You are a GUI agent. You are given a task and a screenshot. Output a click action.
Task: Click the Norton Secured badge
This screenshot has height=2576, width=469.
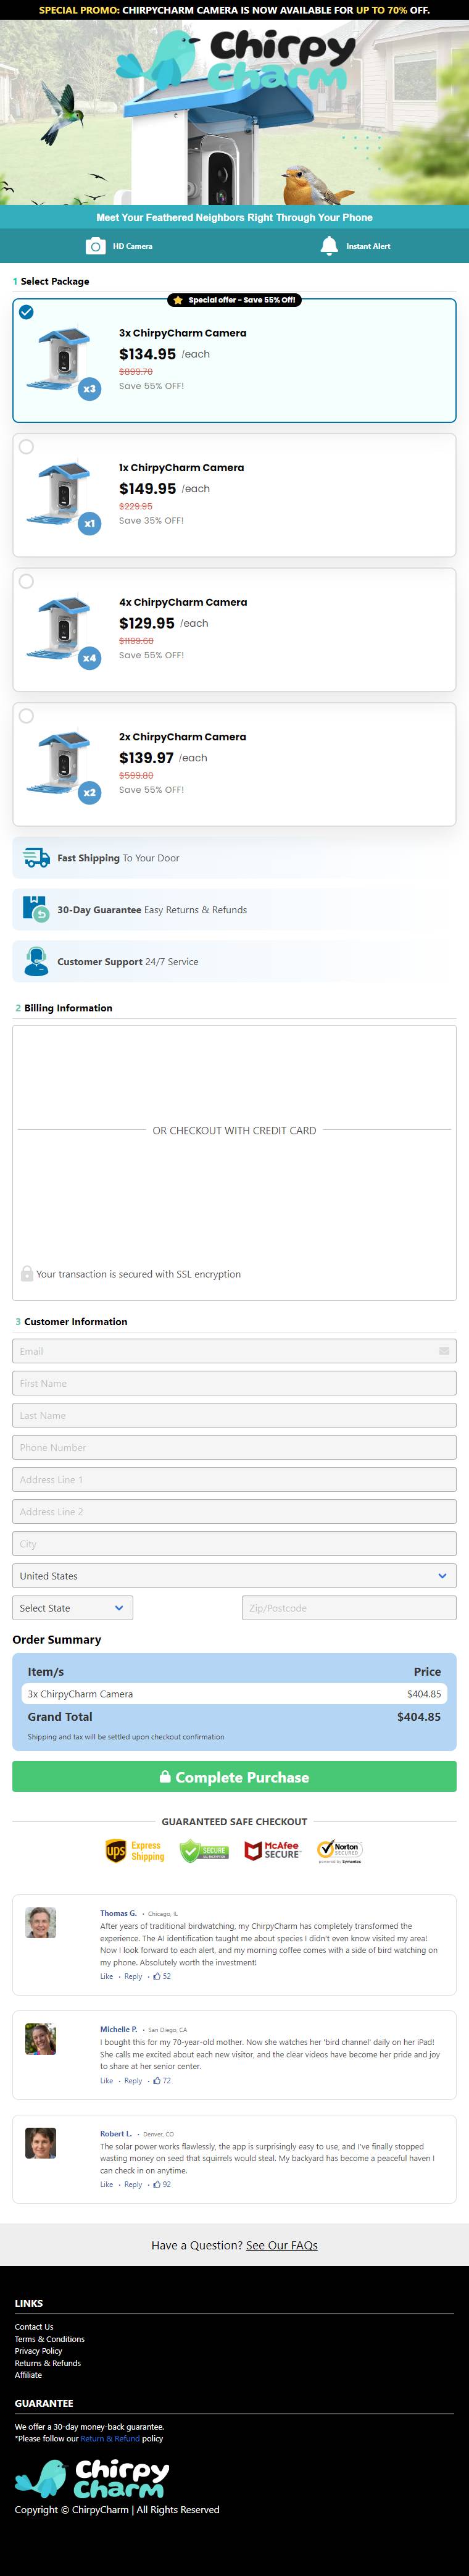(340, 1851)
